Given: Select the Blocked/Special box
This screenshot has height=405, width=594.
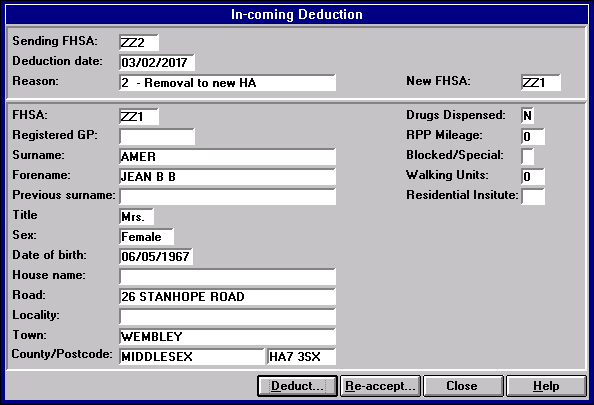Looking at the screenshot, I should [x=528, y=156].
